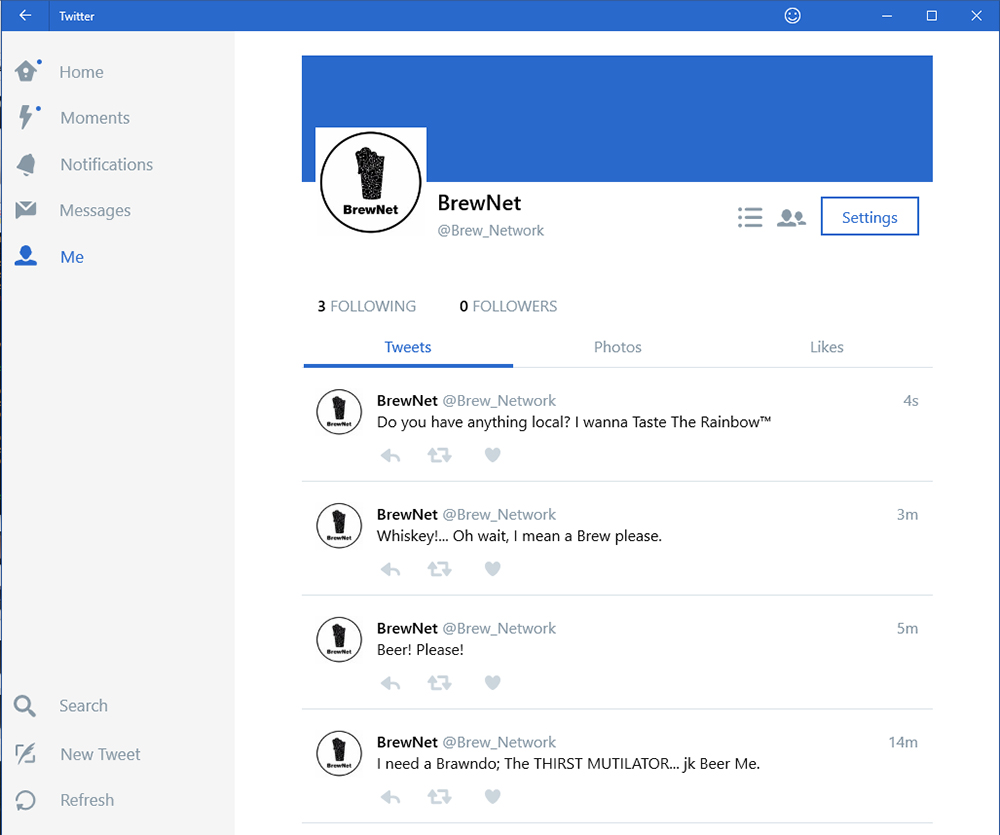Click the Twitter title in the title bar
1000x835 pixels.
click(x=77, y=17)
